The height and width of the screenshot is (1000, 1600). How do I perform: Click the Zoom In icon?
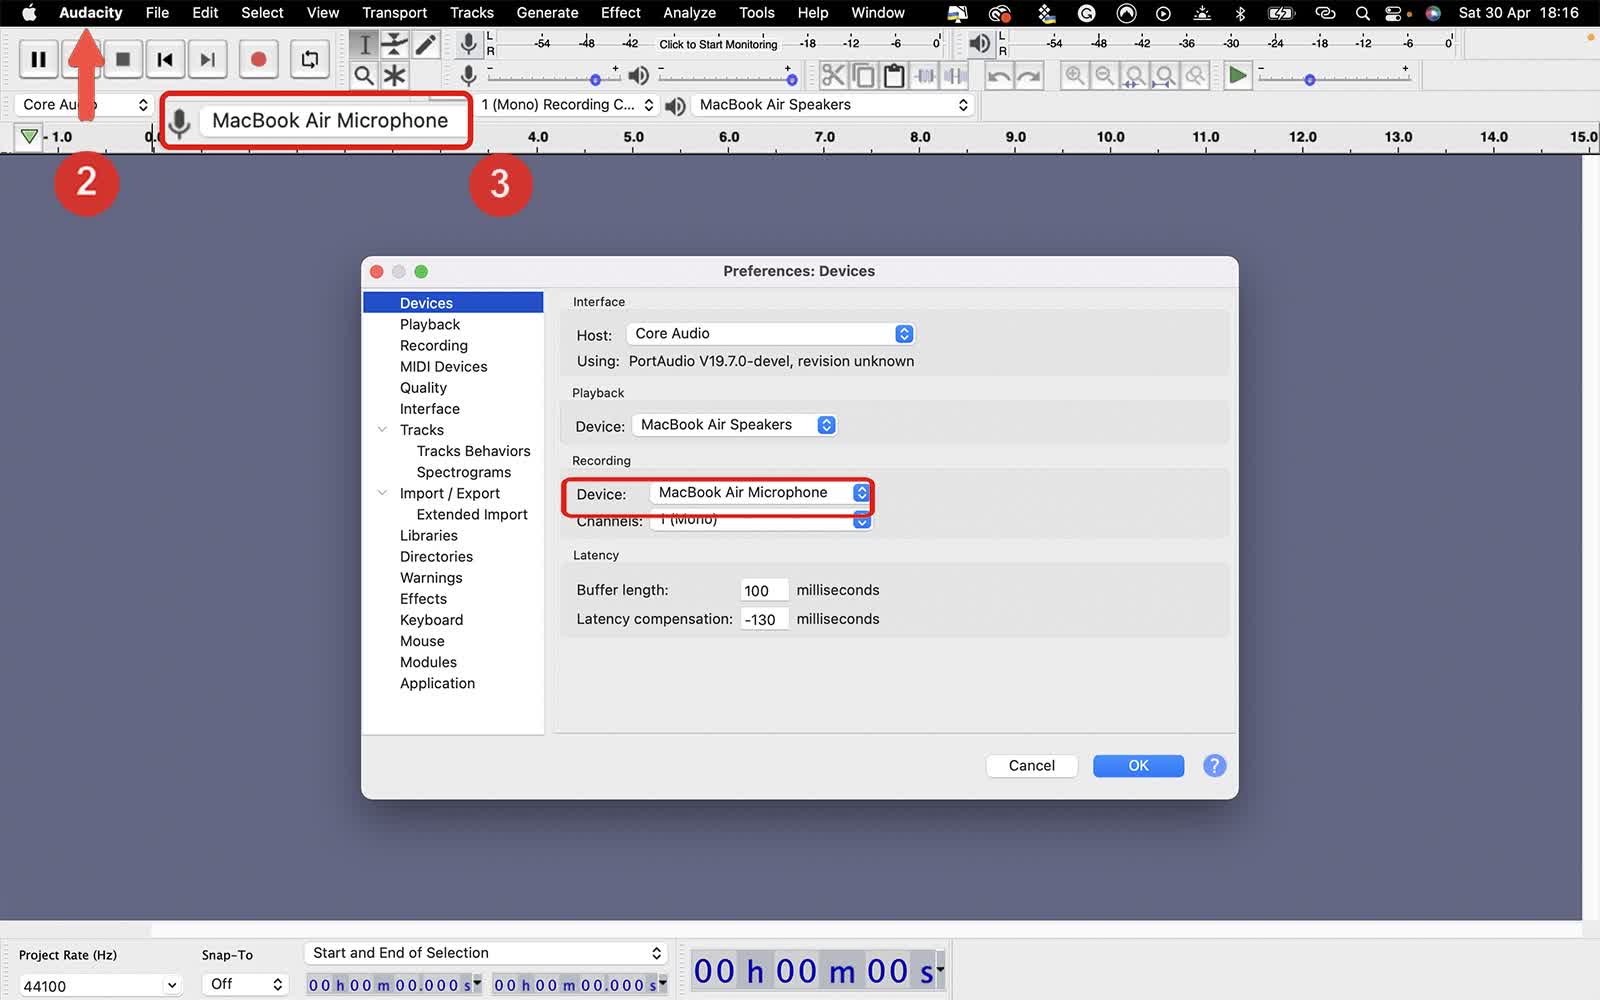(x=1075, y=75)
